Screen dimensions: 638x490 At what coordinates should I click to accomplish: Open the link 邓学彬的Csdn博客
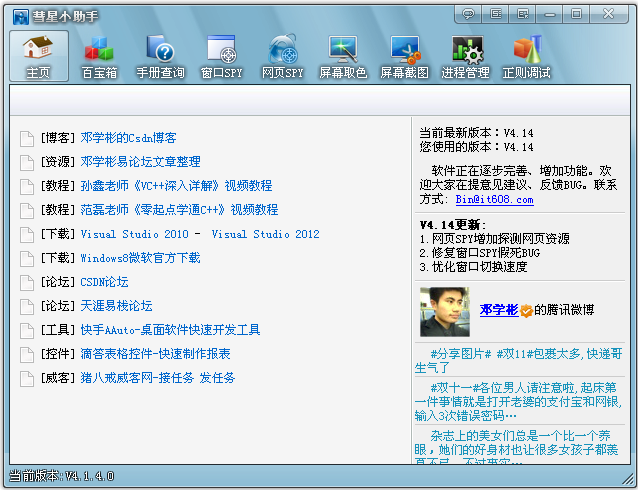[x=128, y=138]
